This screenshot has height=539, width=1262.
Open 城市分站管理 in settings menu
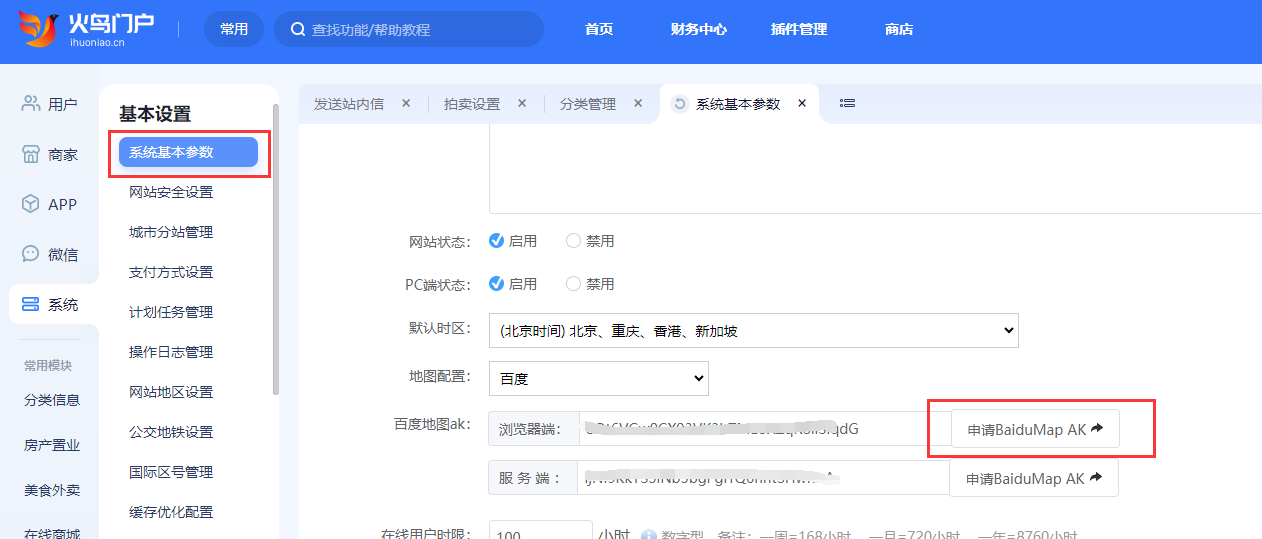[171, 232]
